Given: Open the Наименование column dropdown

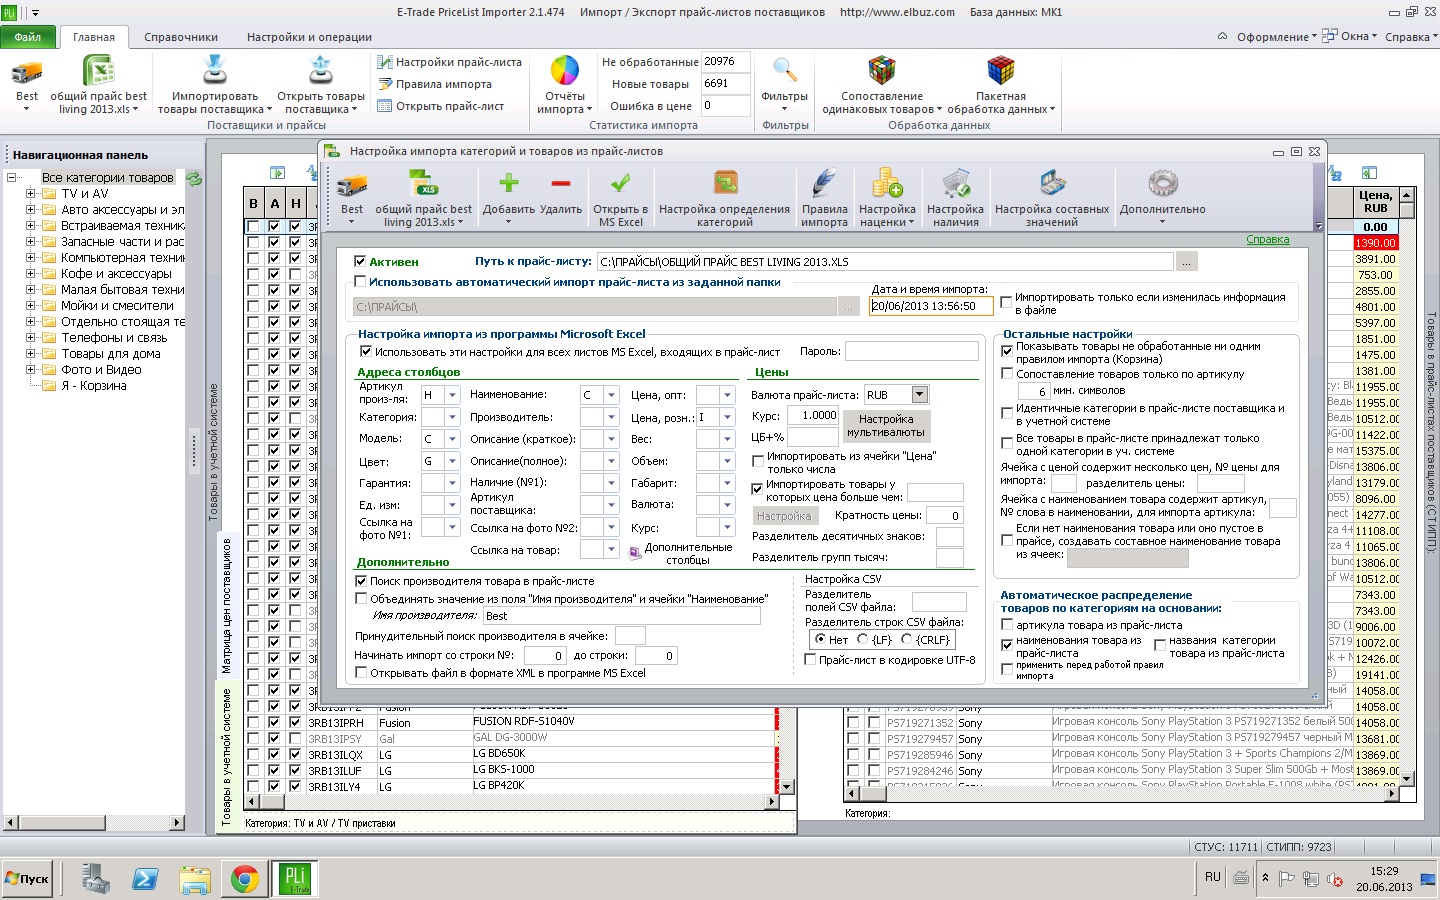Looking at the screenshot, I should click(611, 395).
